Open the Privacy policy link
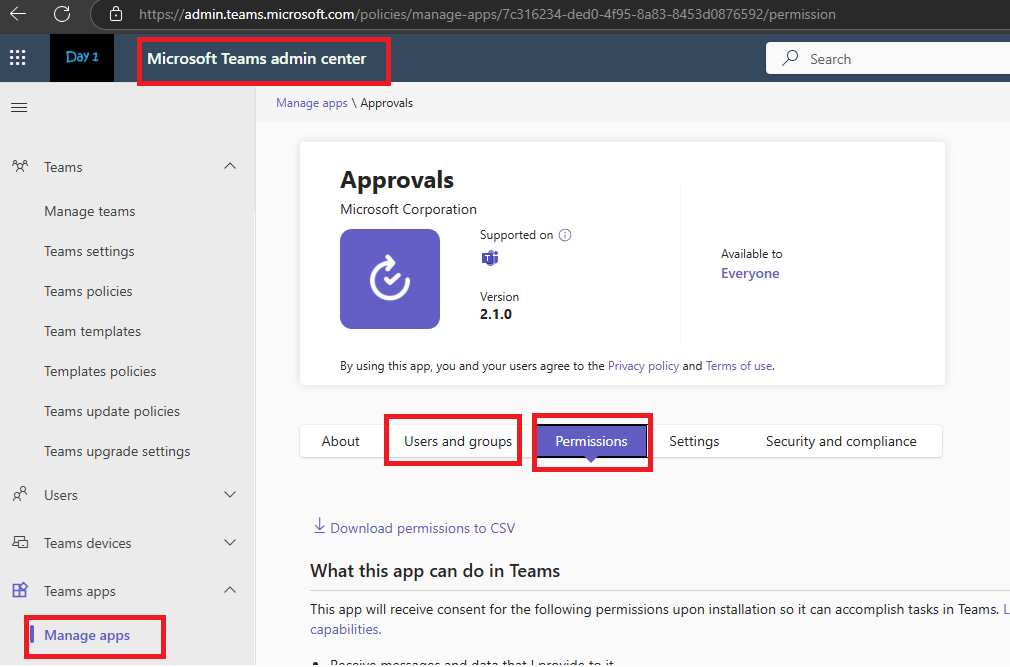 [x=643, y=366]
